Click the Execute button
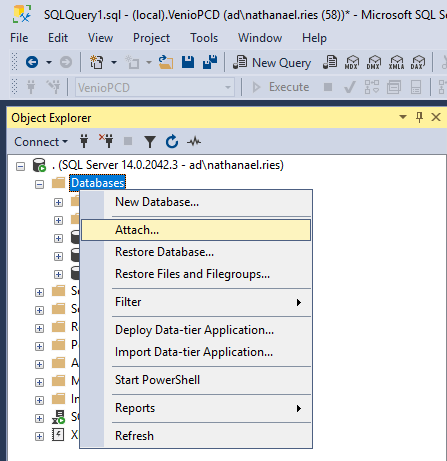447x461 pixels. pyautogui.click(x=281, y=87)
